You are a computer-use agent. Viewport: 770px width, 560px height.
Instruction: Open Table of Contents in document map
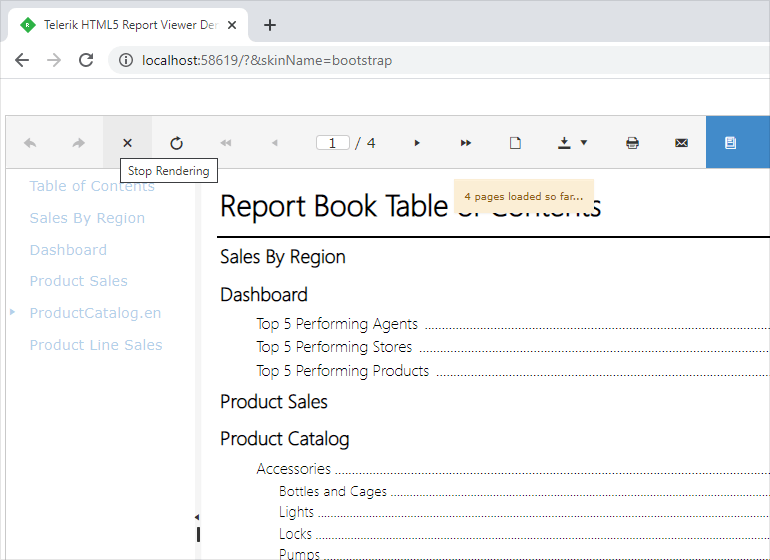[x=92, y=186]
